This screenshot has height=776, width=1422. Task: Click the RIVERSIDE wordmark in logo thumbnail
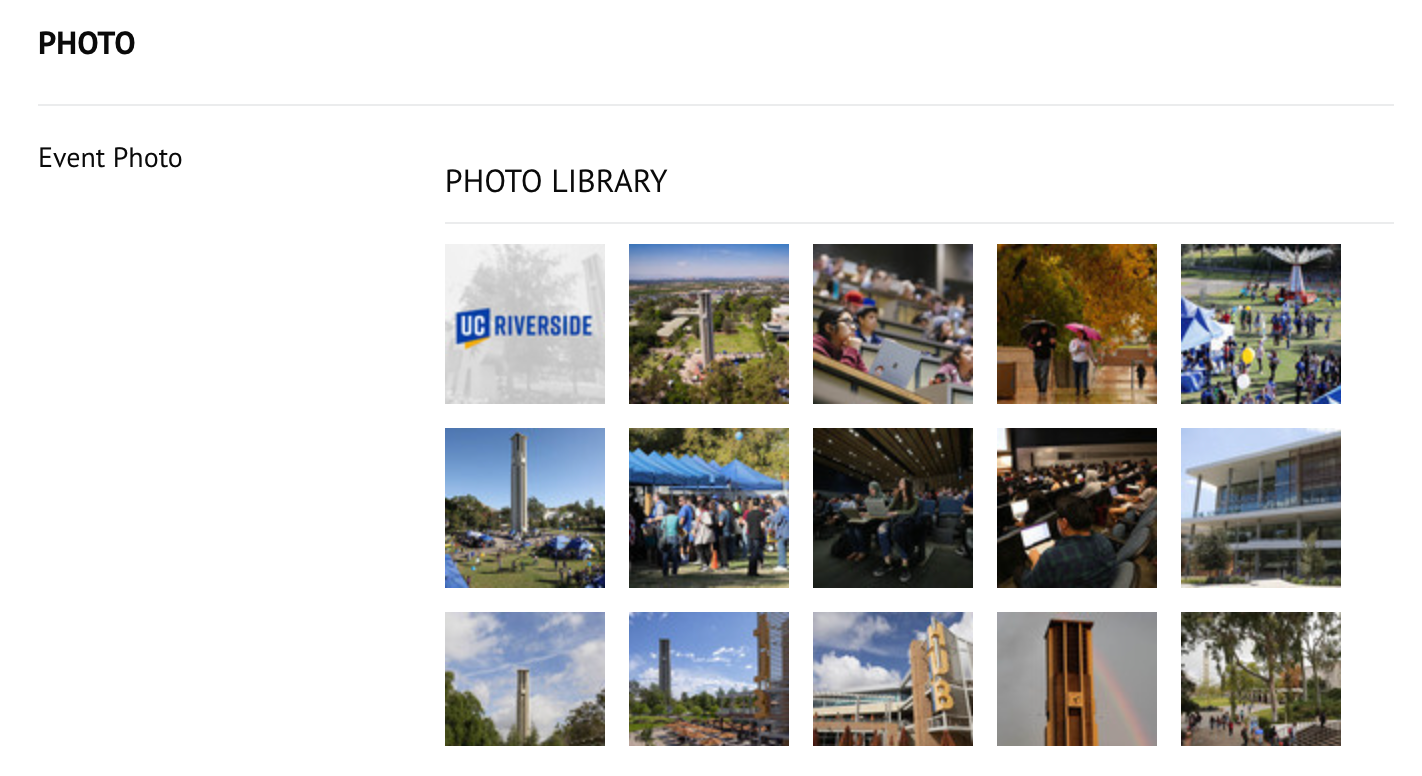[543, 325]
